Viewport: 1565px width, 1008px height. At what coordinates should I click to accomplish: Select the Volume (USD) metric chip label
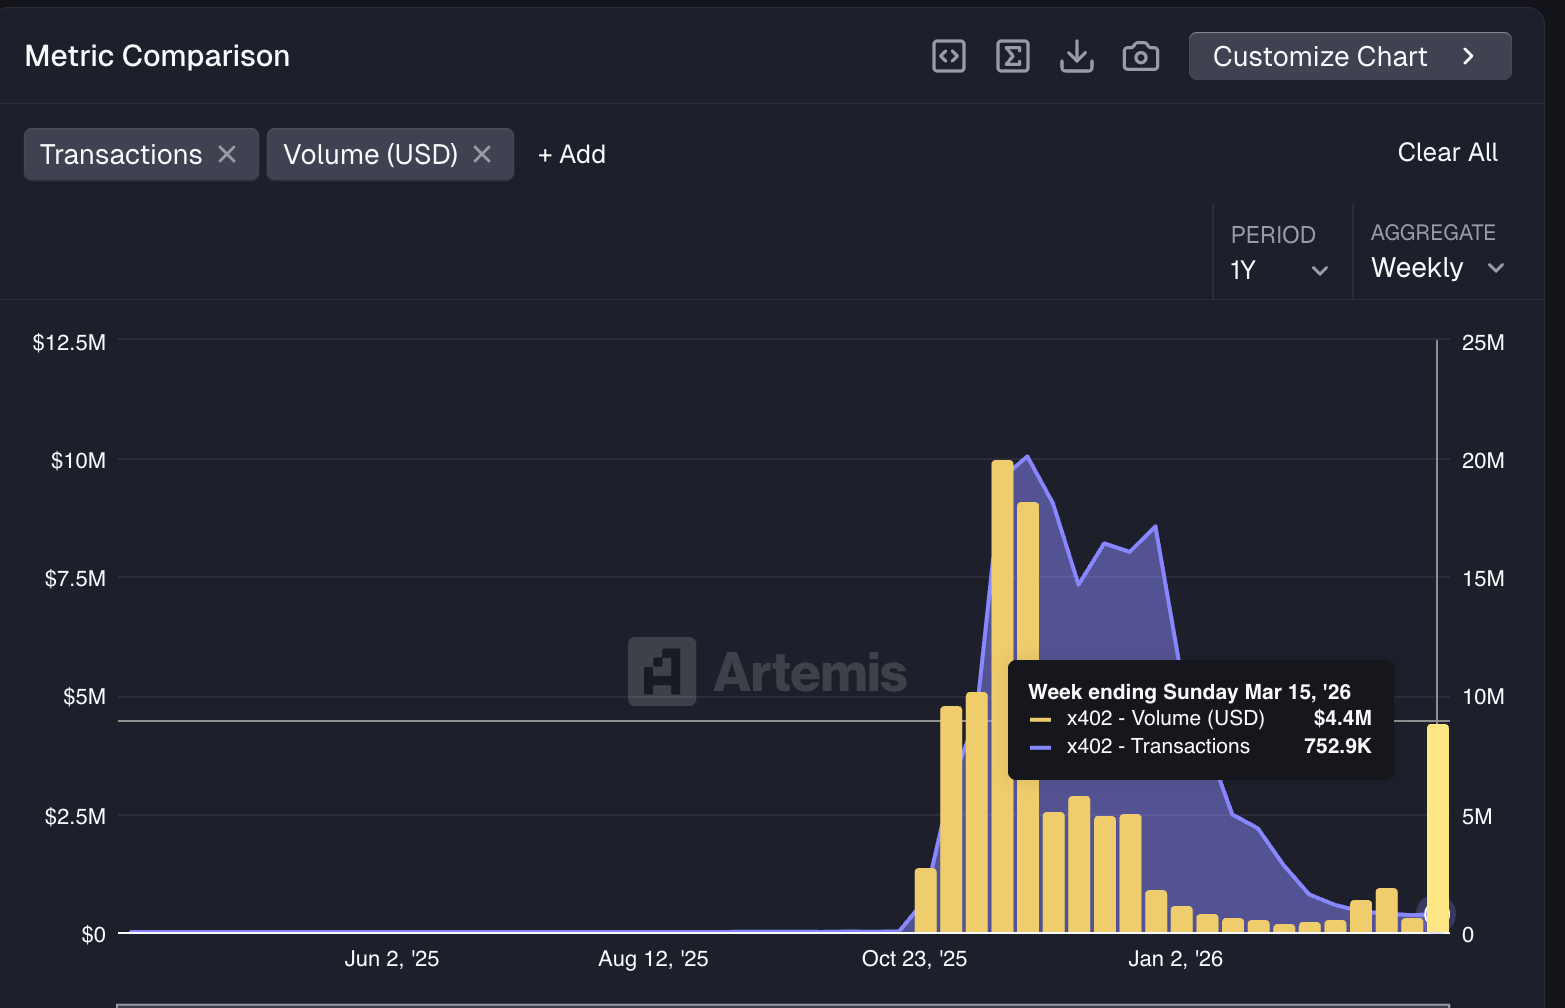[370, 154]
